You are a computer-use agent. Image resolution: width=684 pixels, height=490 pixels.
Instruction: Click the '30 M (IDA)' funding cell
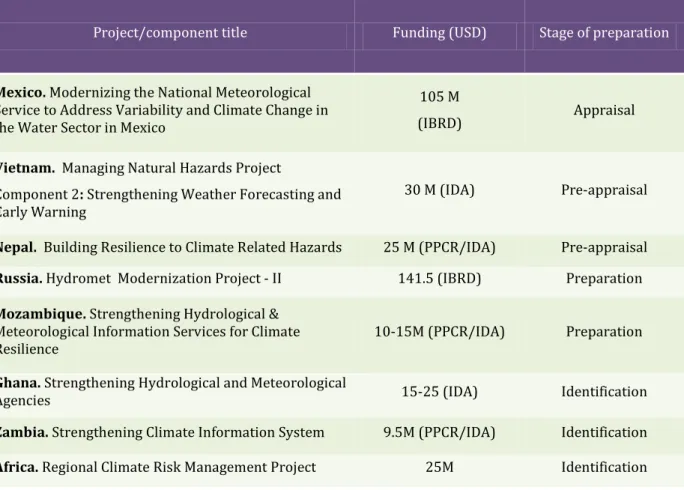click(x=439, y=190)
